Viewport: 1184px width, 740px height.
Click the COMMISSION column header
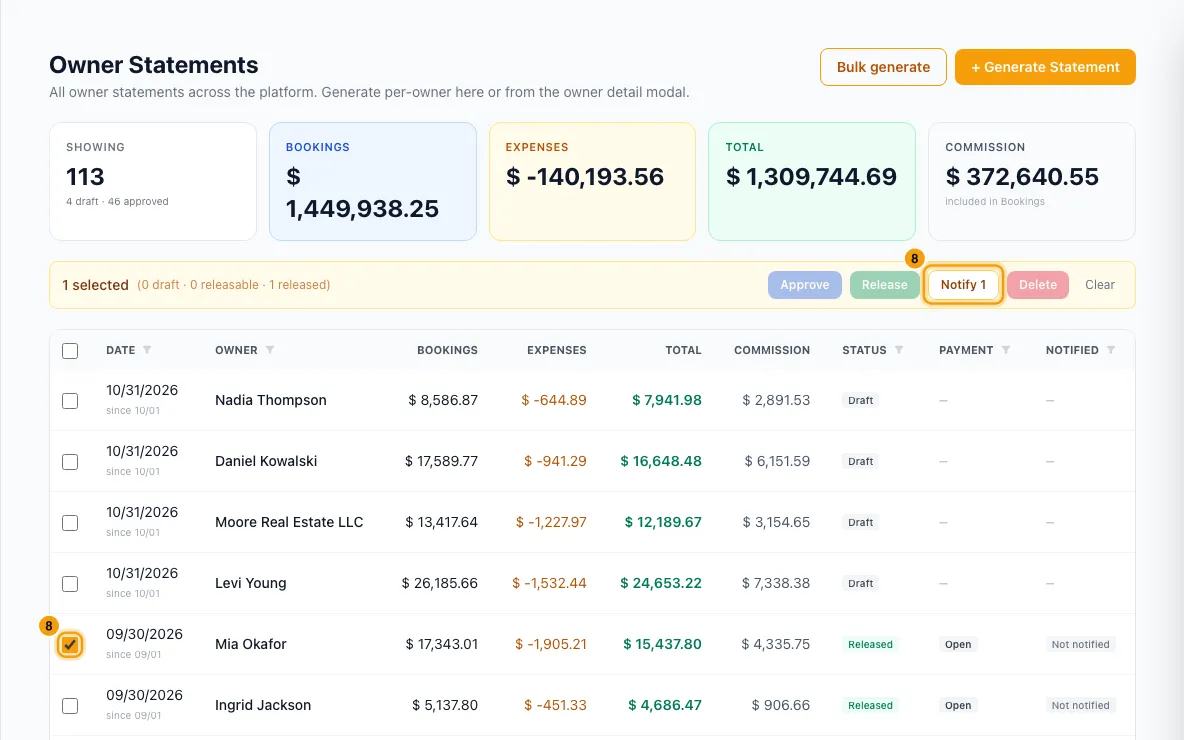click(772, 350)
